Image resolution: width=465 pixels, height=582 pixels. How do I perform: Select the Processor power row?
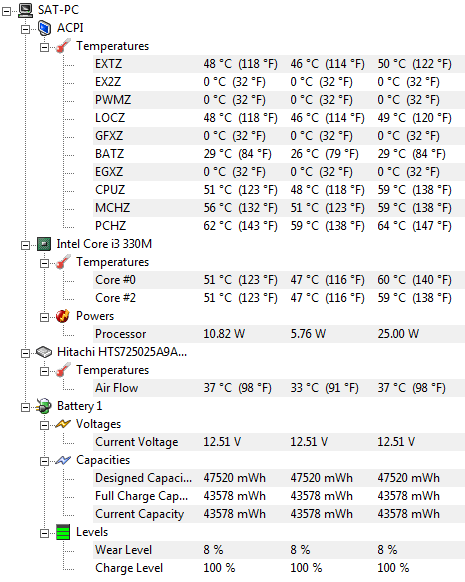(279, 334)
